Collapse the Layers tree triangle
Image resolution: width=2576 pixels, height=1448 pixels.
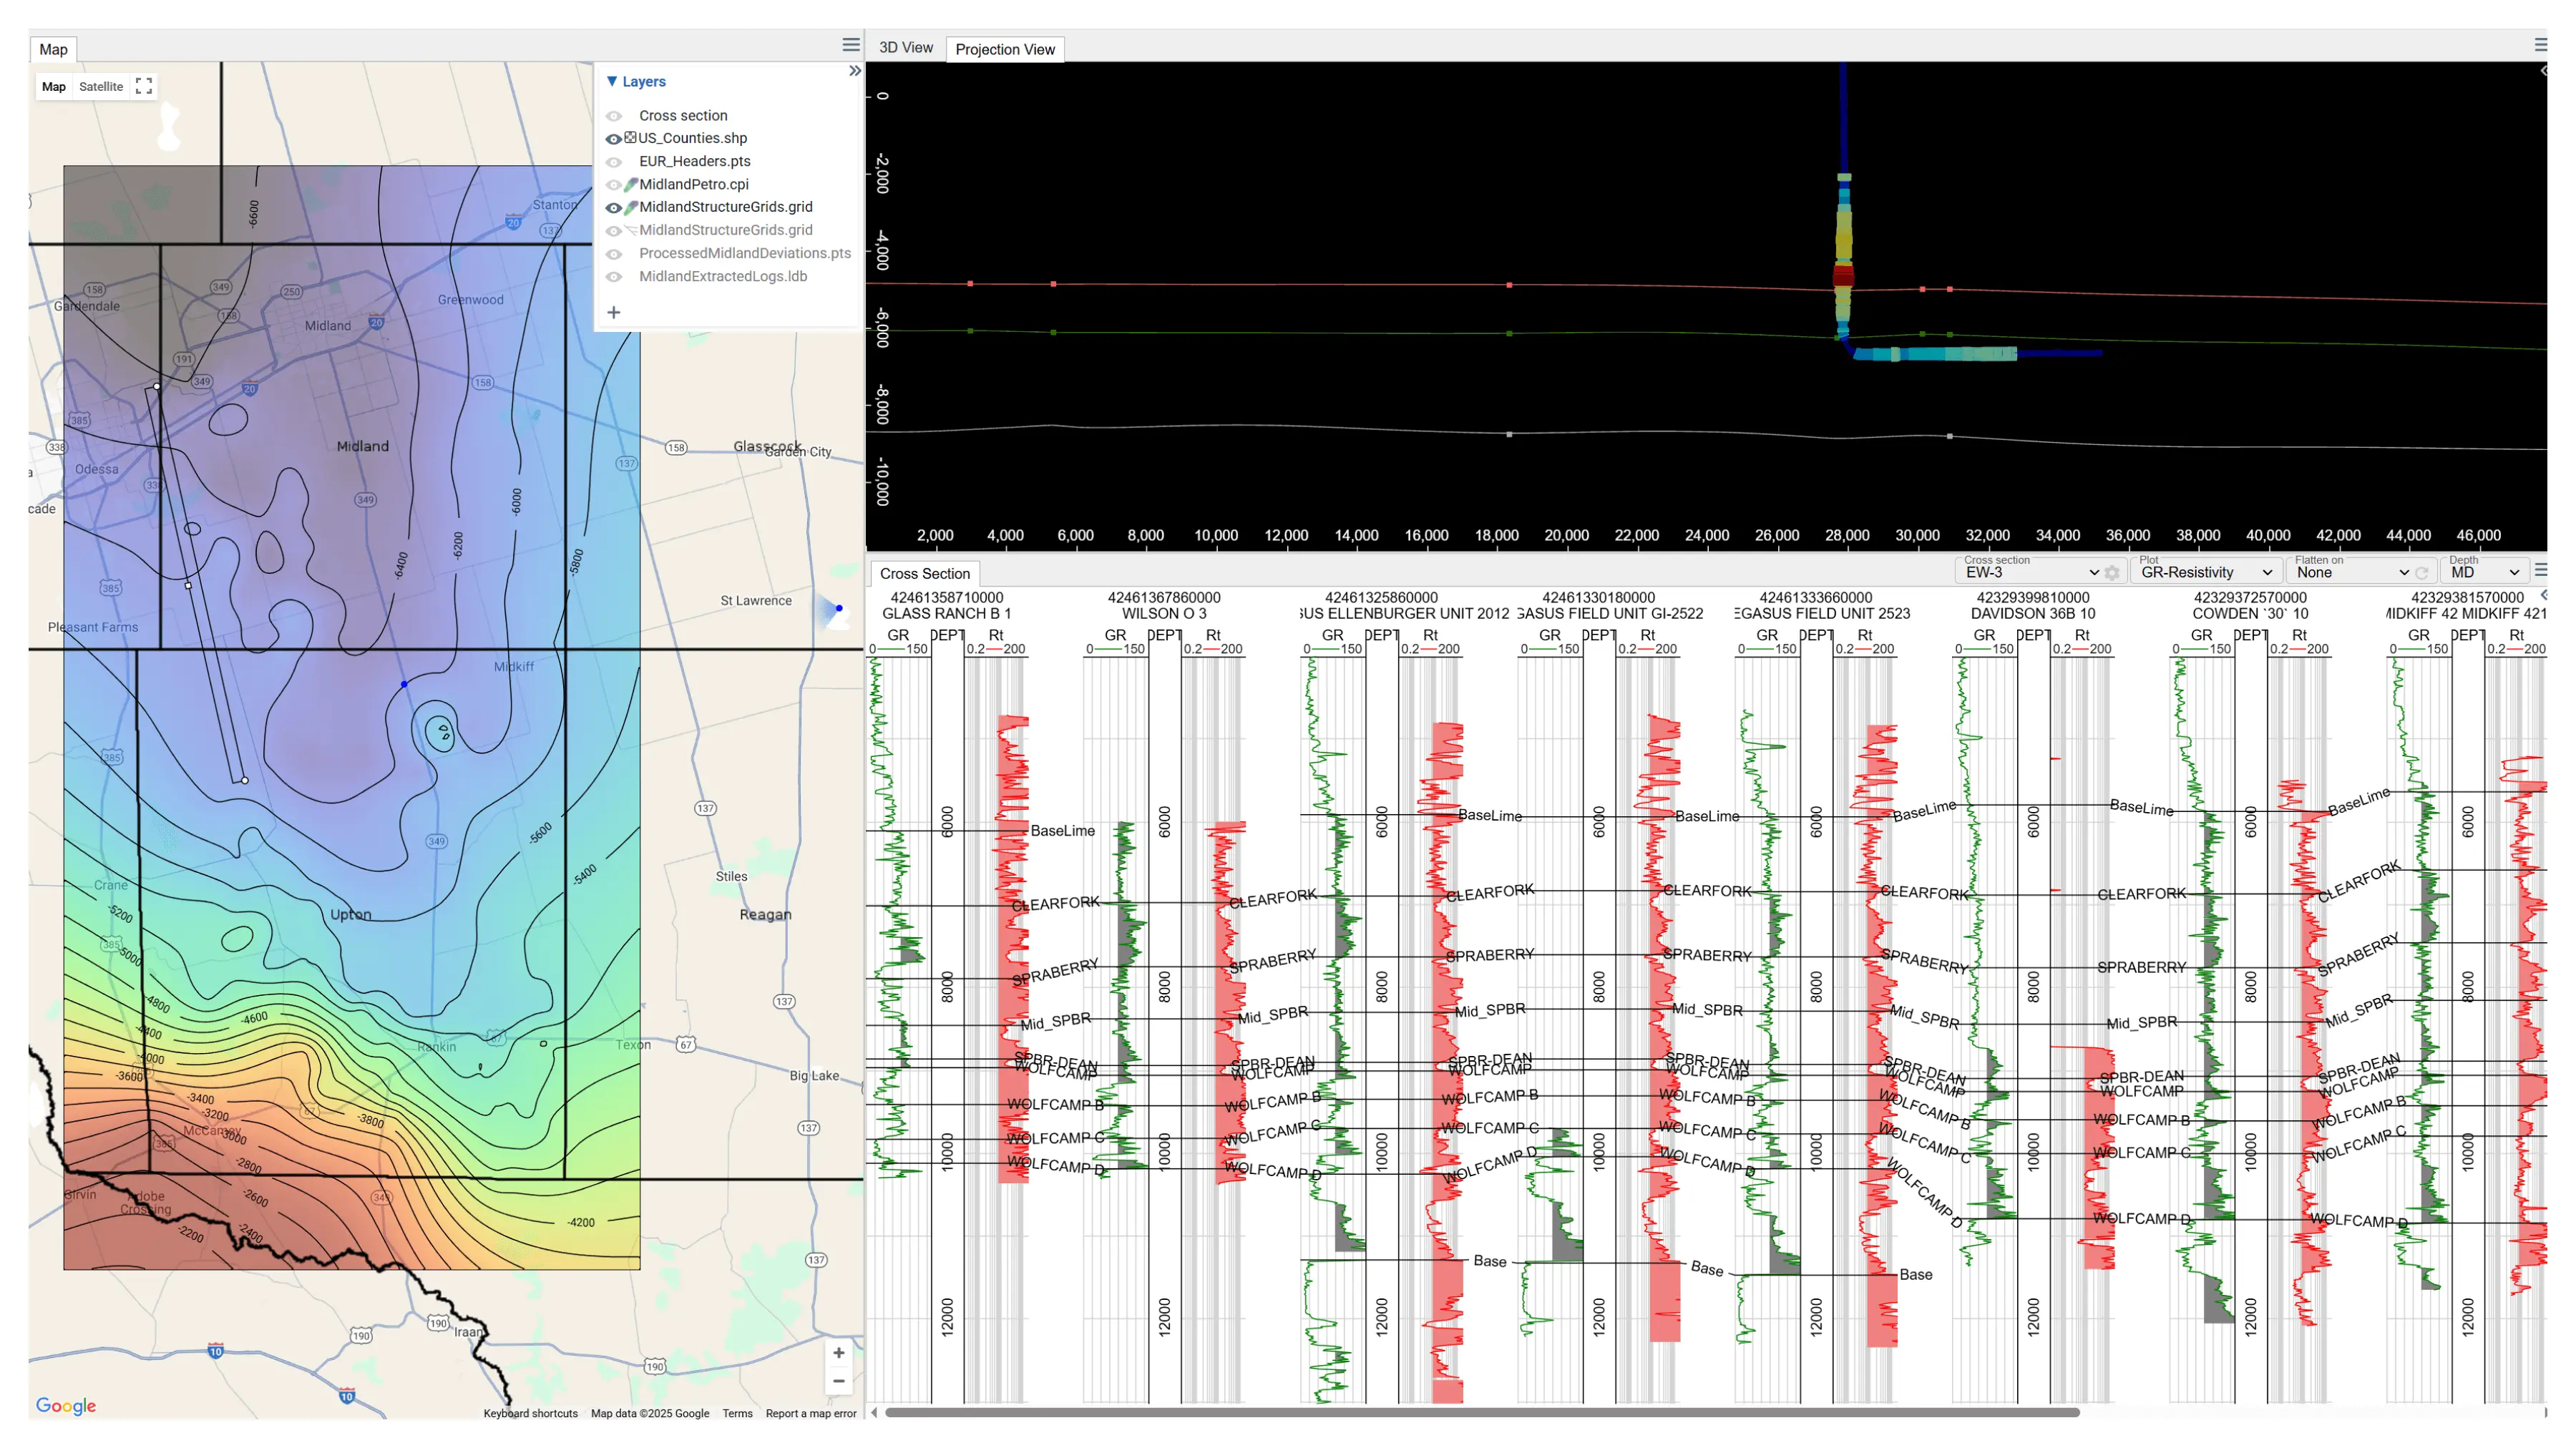612,81
